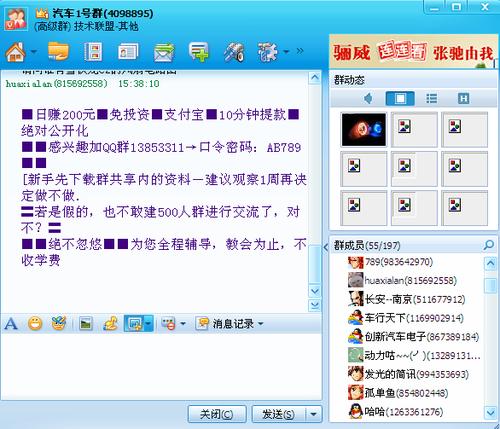This screenshot has height=429, width=500.
Task: Switch group activity to list view
Action: tap(432, 98)
